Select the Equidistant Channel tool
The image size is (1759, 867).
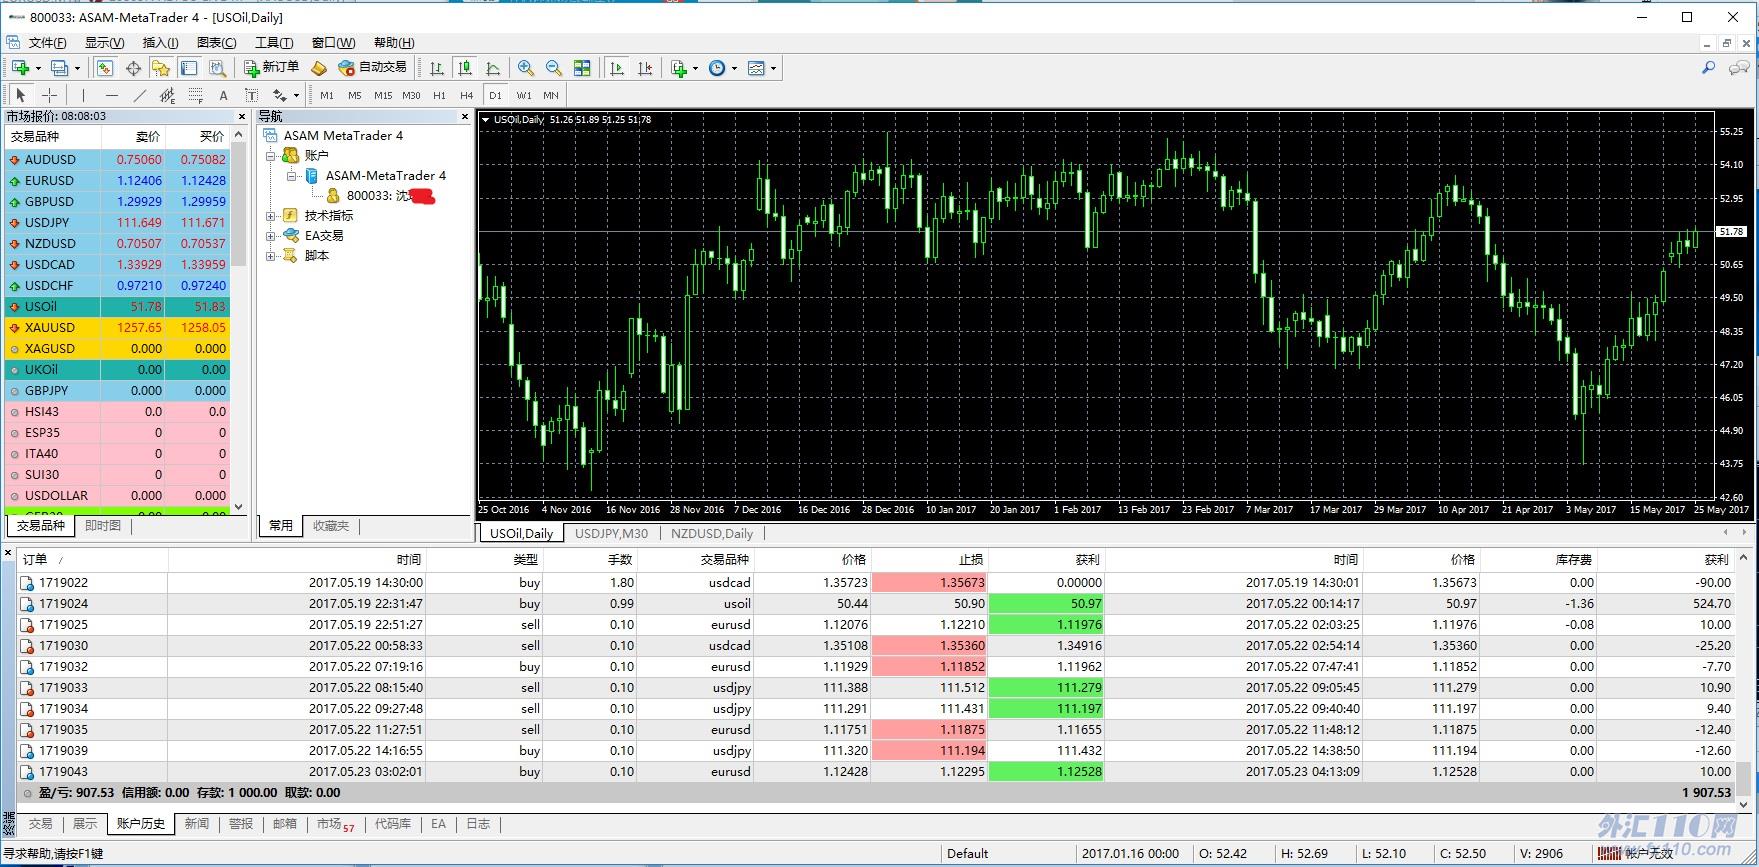point(167,95)
